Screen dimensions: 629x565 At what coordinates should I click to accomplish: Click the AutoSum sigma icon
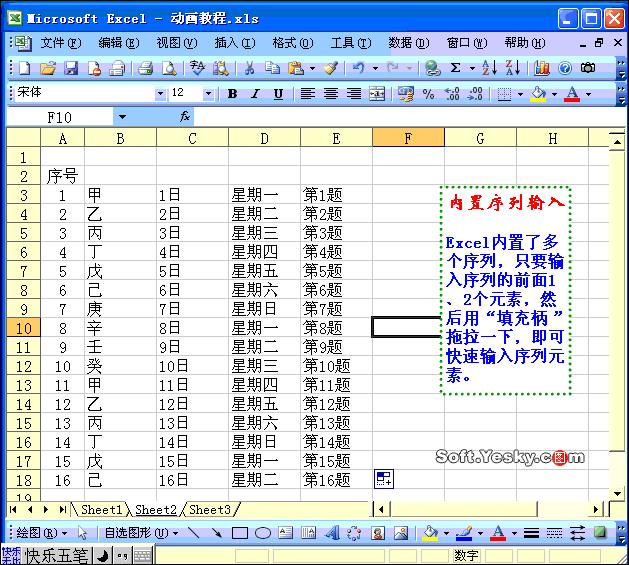click(x=456, y=68)
